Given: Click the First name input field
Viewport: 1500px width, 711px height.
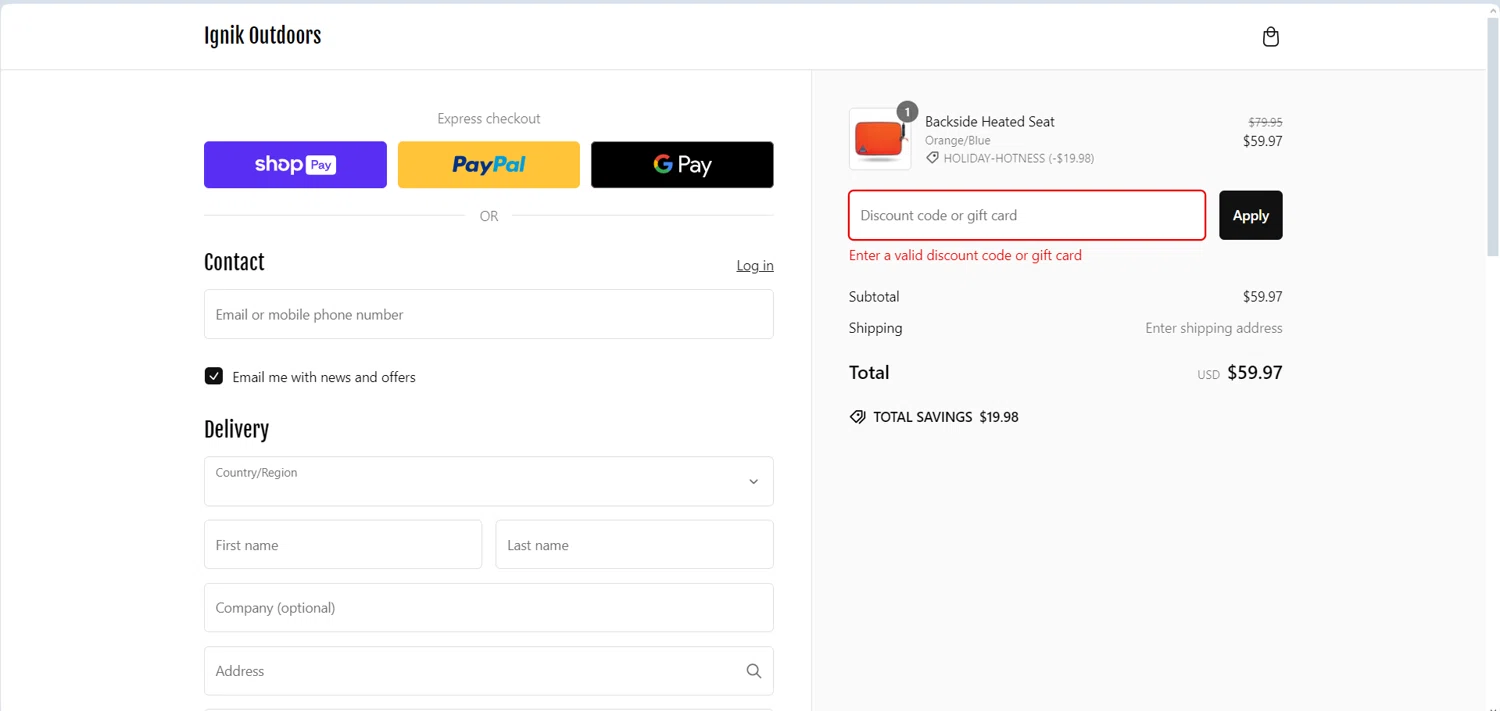Looking at the screenshot, I should 342,545.
